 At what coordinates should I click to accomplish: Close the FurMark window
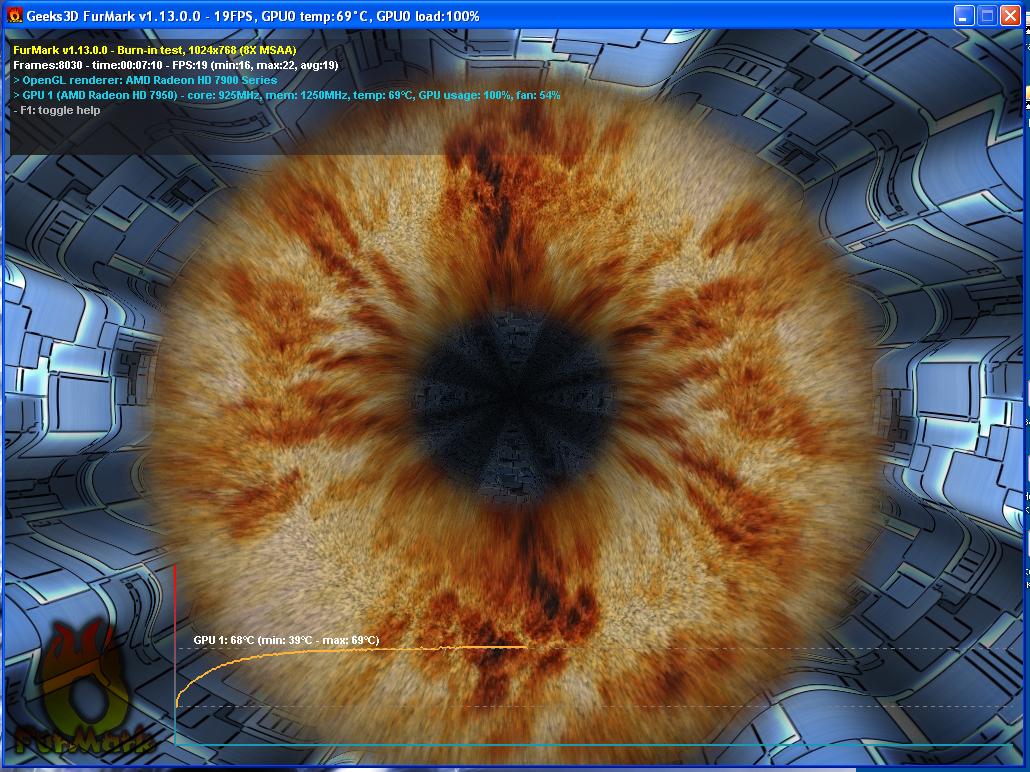tap(1010, 15)
